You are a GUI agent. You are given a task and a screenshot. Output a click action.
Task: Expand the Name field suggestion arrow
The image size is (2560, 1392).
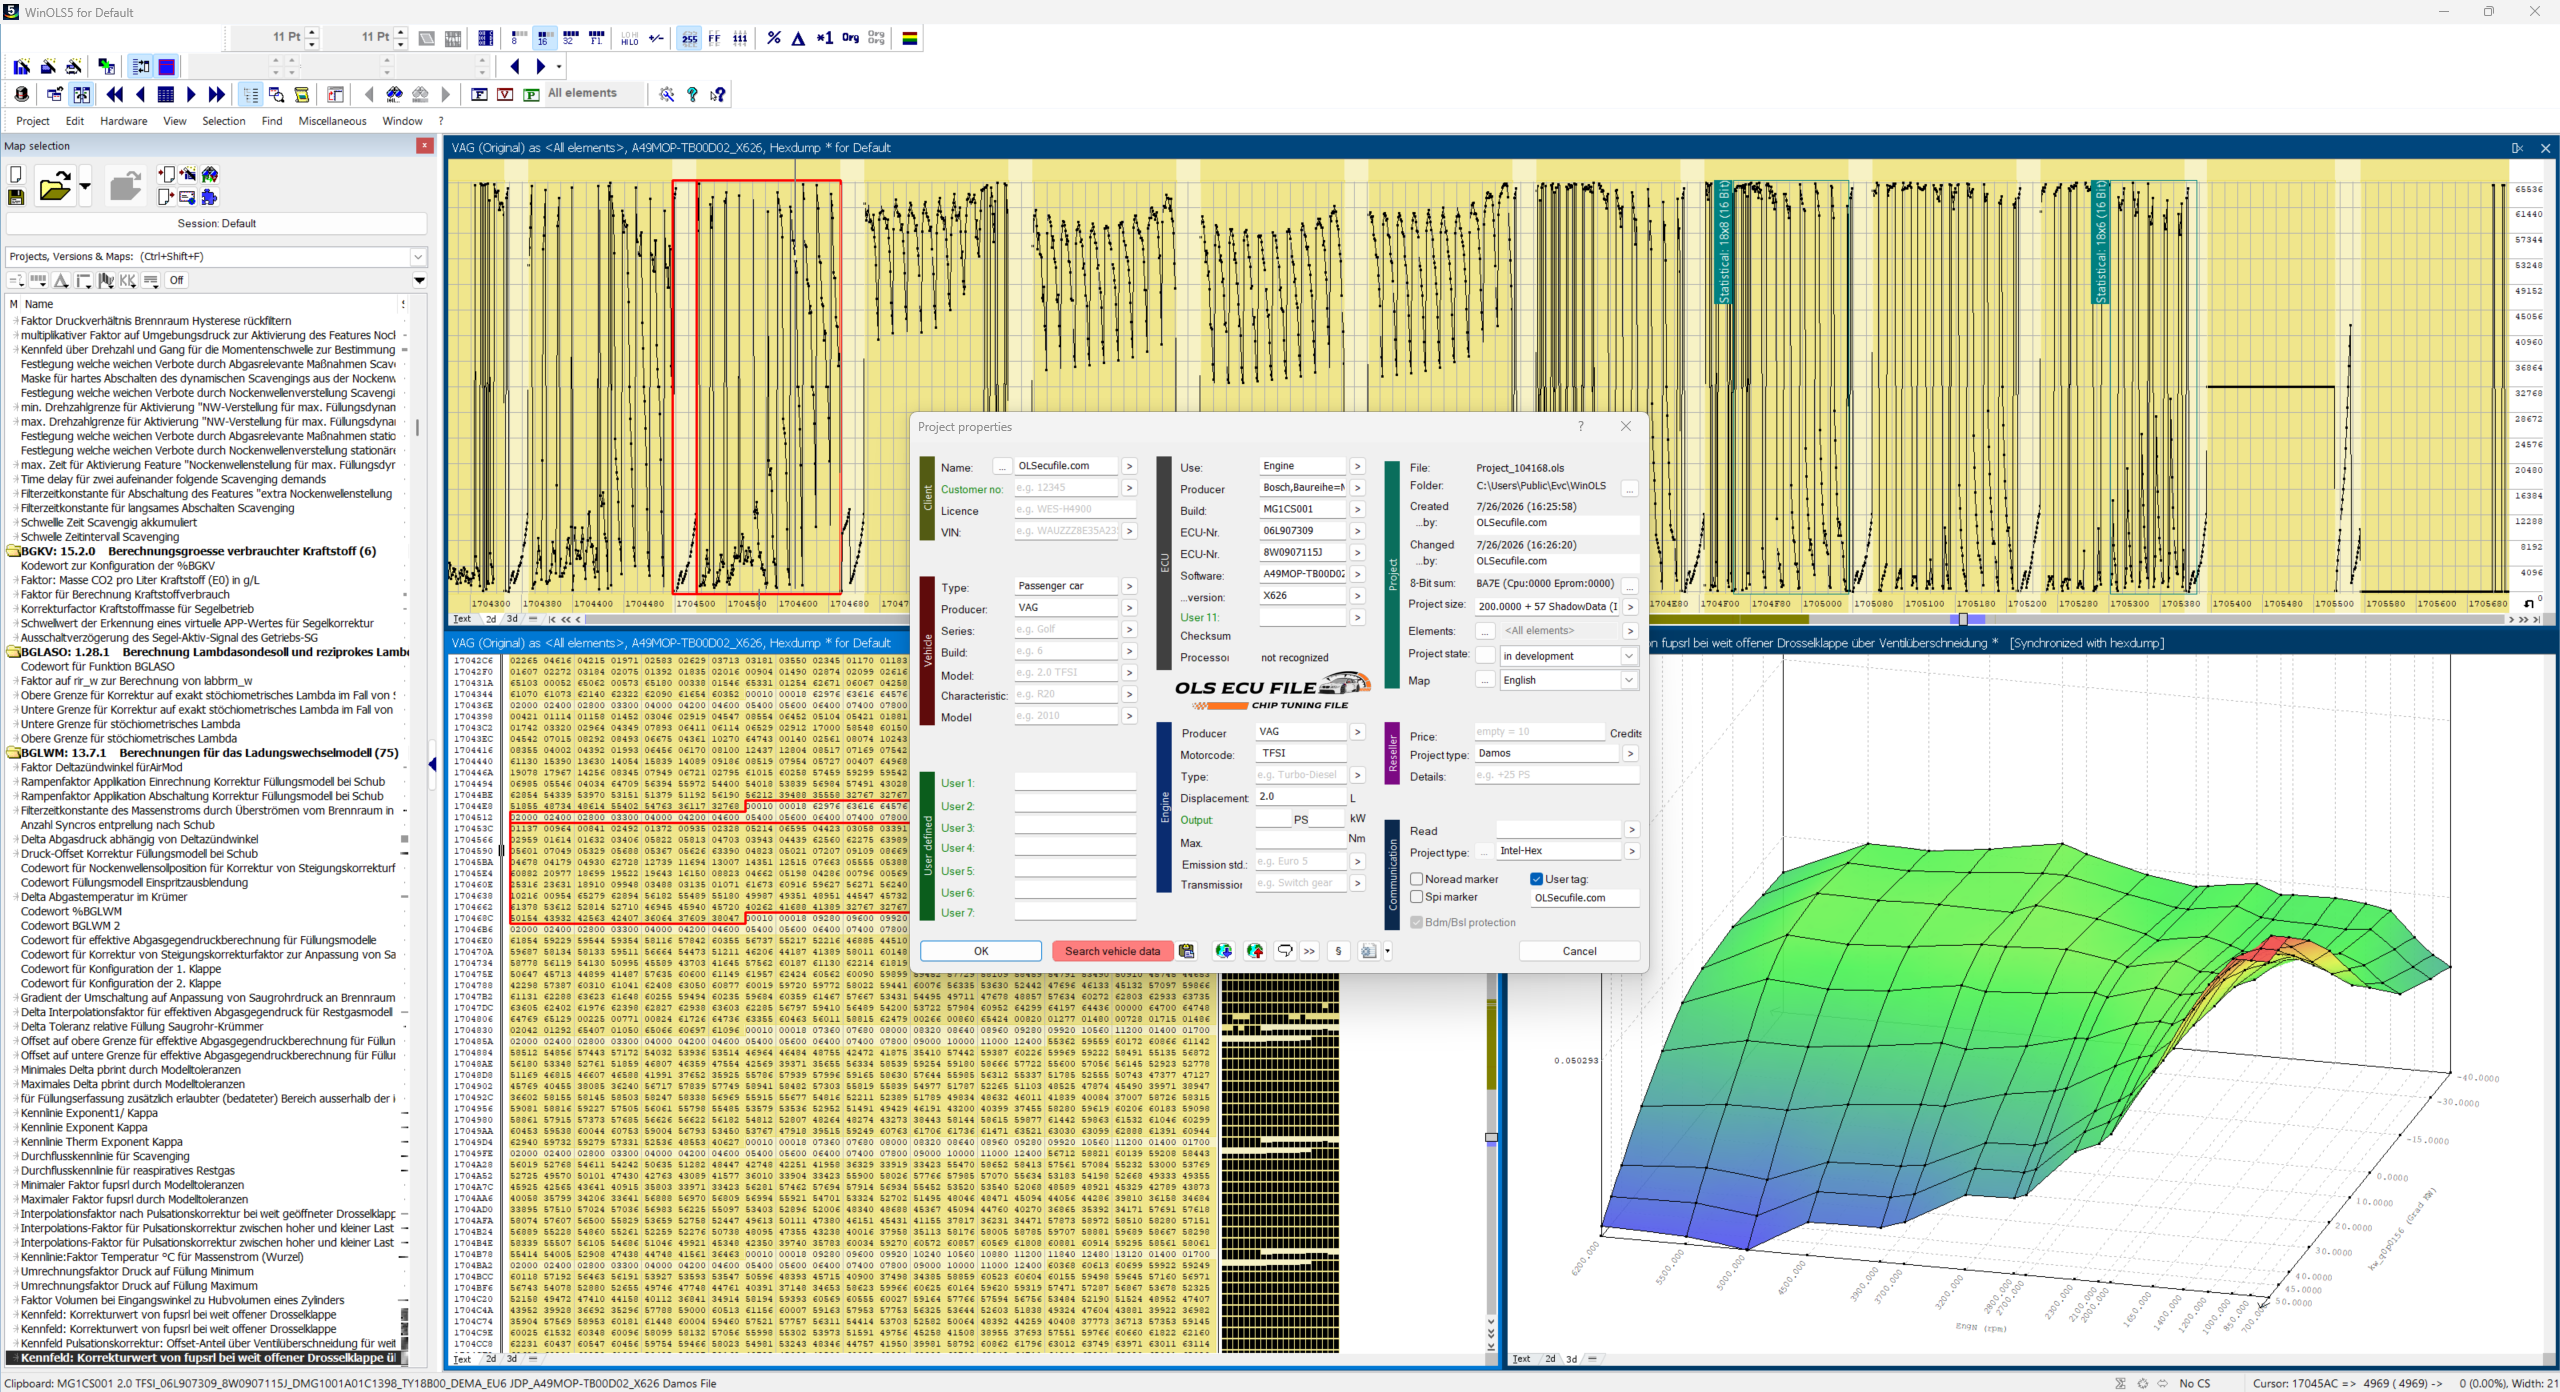coord(1129,466)
